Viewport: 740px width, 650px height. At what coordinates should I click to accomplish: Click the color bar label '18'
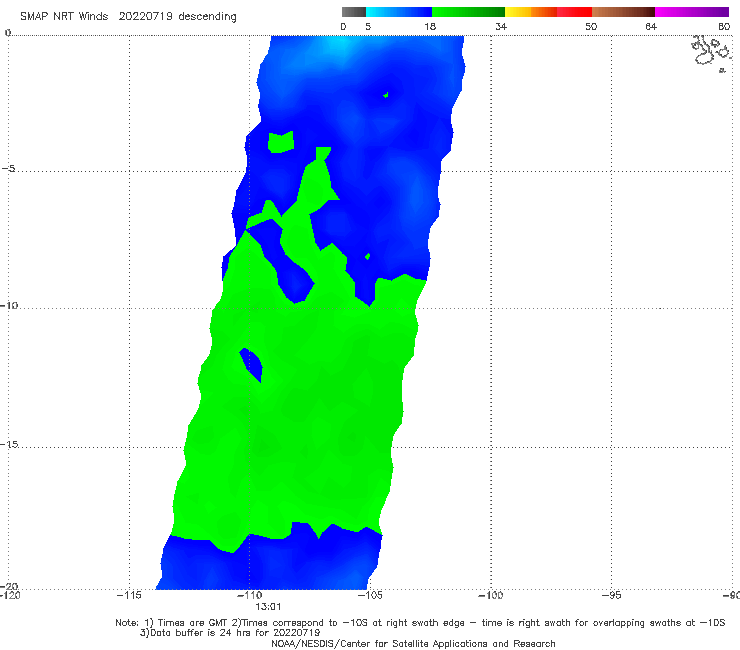[430, 26]
